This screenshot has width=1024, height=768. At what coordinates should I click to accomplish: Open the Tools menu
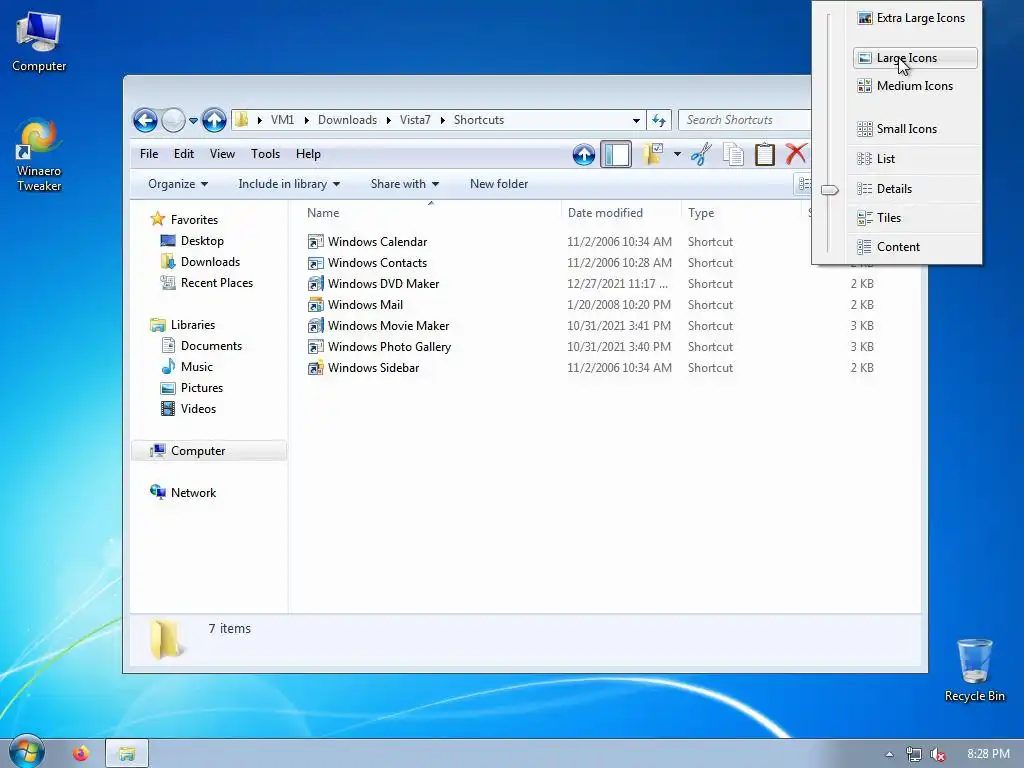pos(265,154)
